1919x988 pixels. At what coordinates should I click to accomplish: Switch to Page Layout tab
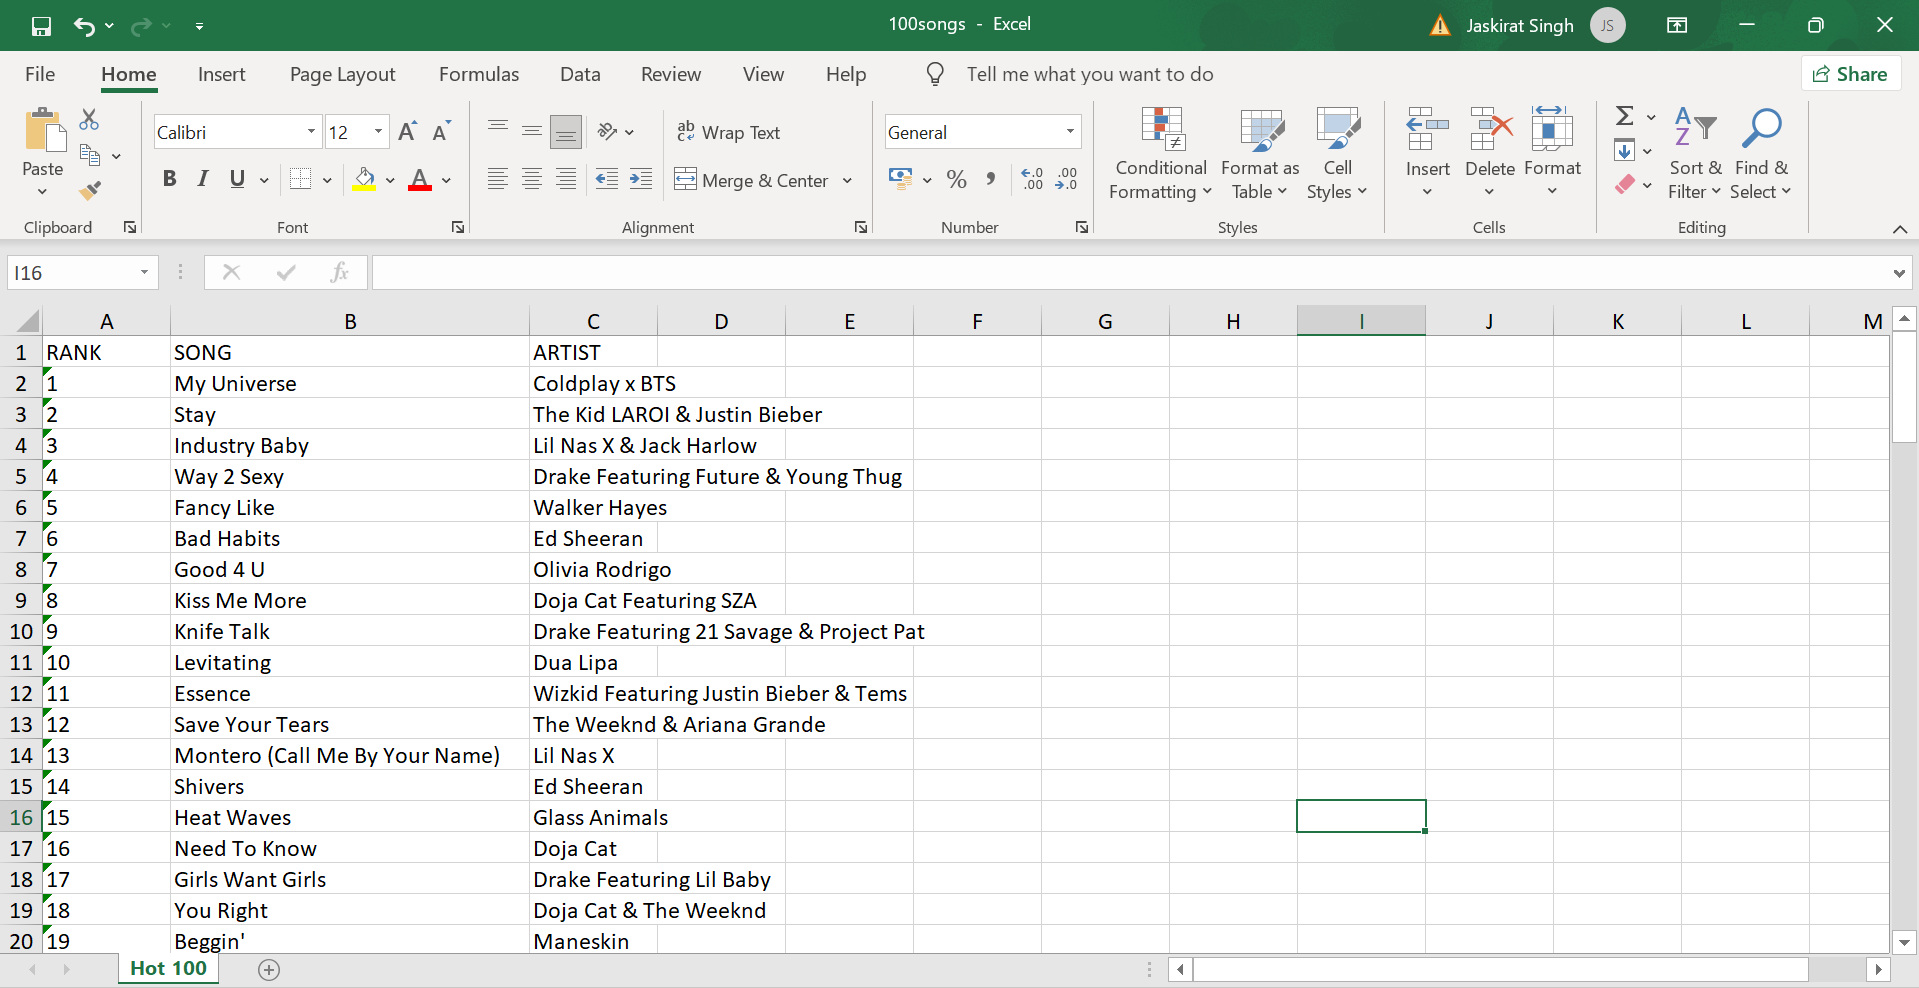343,74
